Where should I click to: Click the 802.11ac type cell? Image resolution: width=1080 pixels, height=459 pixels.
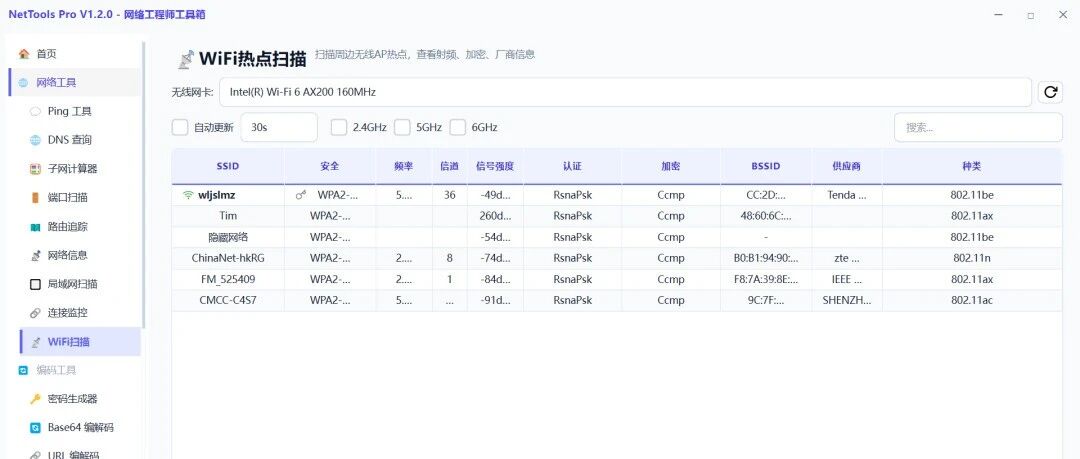pyautogui.click(x=972, y=300)
